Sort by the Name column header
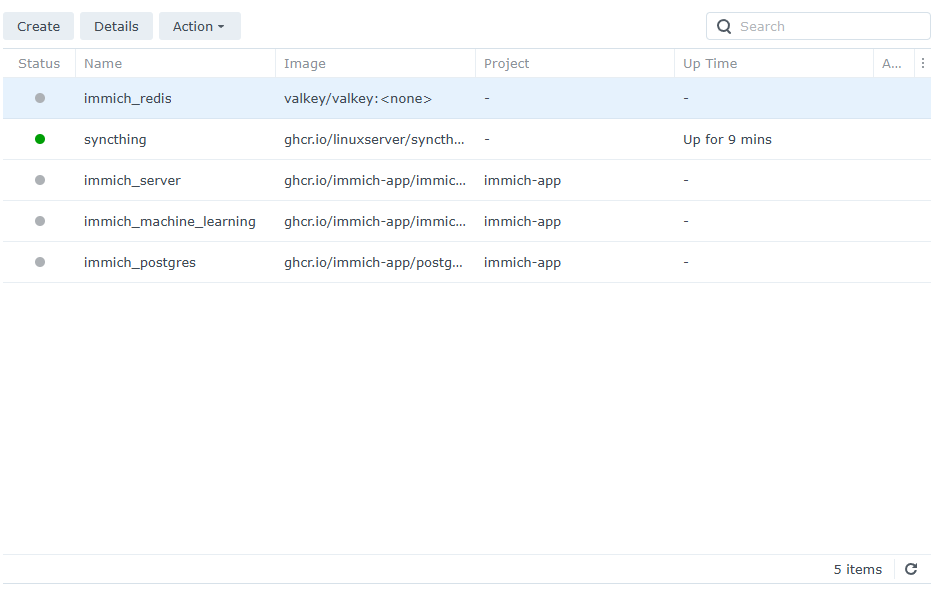The height and width of the screenshot is (593, 943). click(103, 63)
